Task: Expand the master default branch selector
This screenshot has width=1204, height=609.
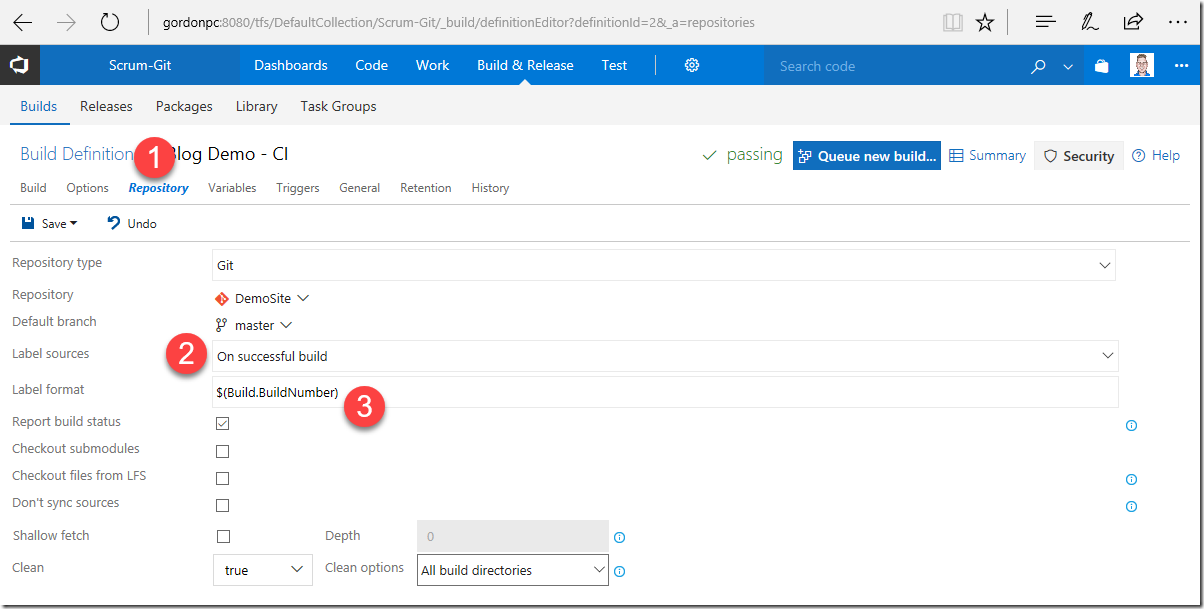Action: click(x=254, y=325)
